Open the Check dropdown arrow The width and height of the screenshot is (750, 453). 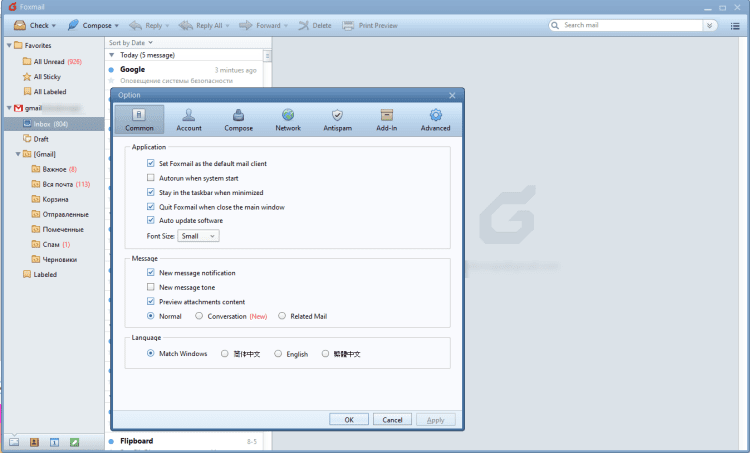tap(54, 26)
